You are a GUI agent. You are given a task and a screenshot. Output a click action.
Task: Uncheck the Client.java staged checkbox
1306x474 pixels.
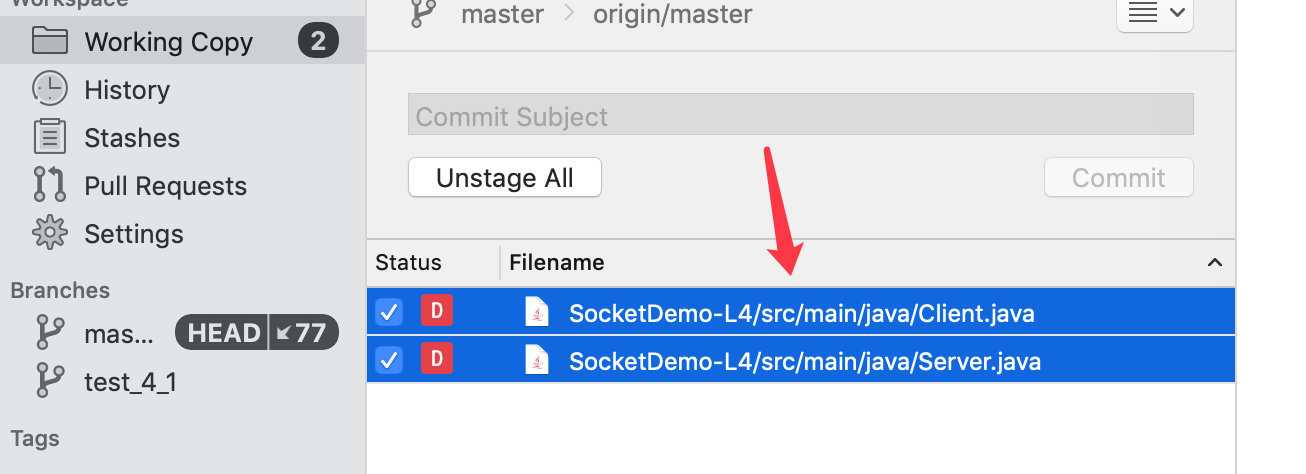pyautogui.click(x=389, y=312)
